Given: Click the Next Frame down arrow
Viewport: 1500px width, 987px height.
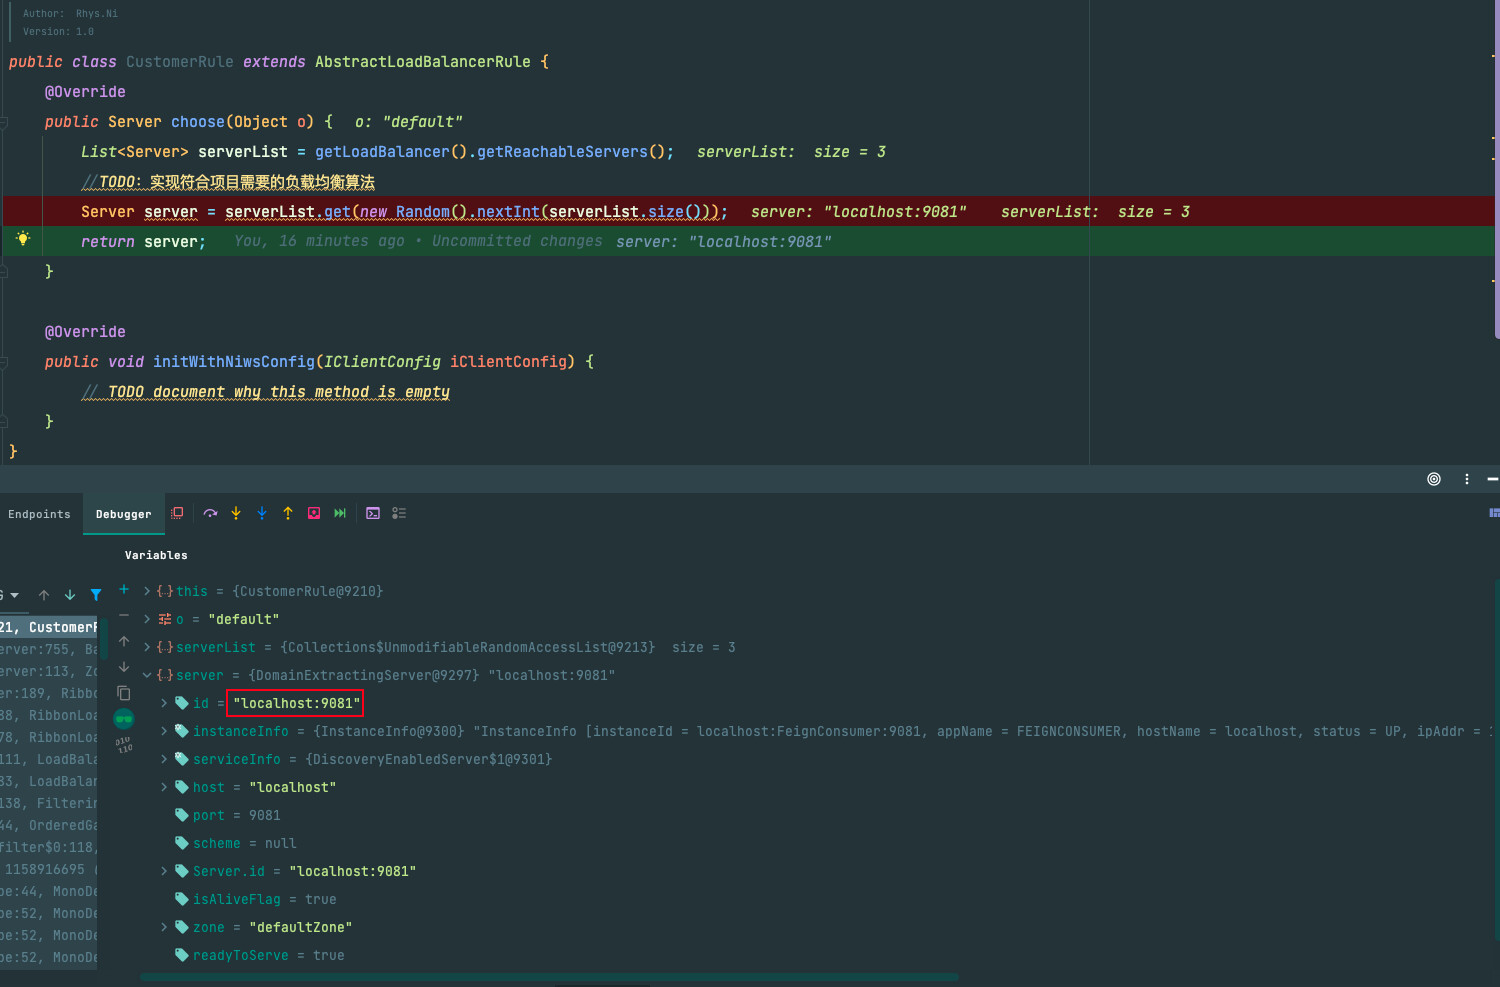Looking at the screenshot, I should click(x=70, y=595).
